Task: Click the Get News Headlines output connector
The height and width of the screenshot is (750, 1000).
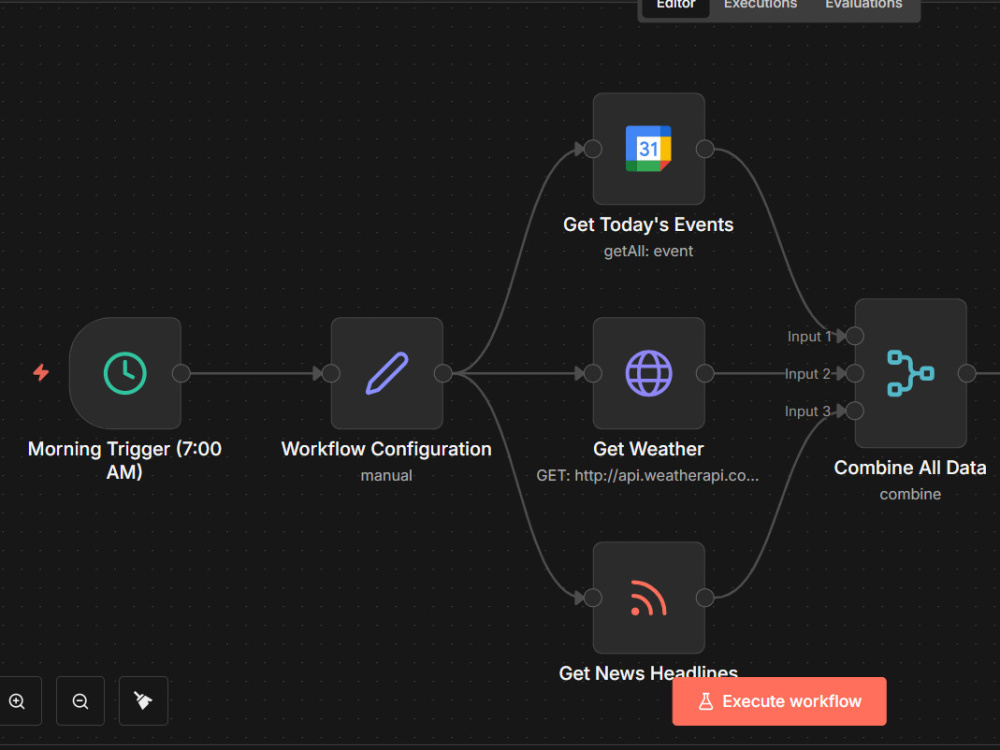Action: click(x=705, y=598)
